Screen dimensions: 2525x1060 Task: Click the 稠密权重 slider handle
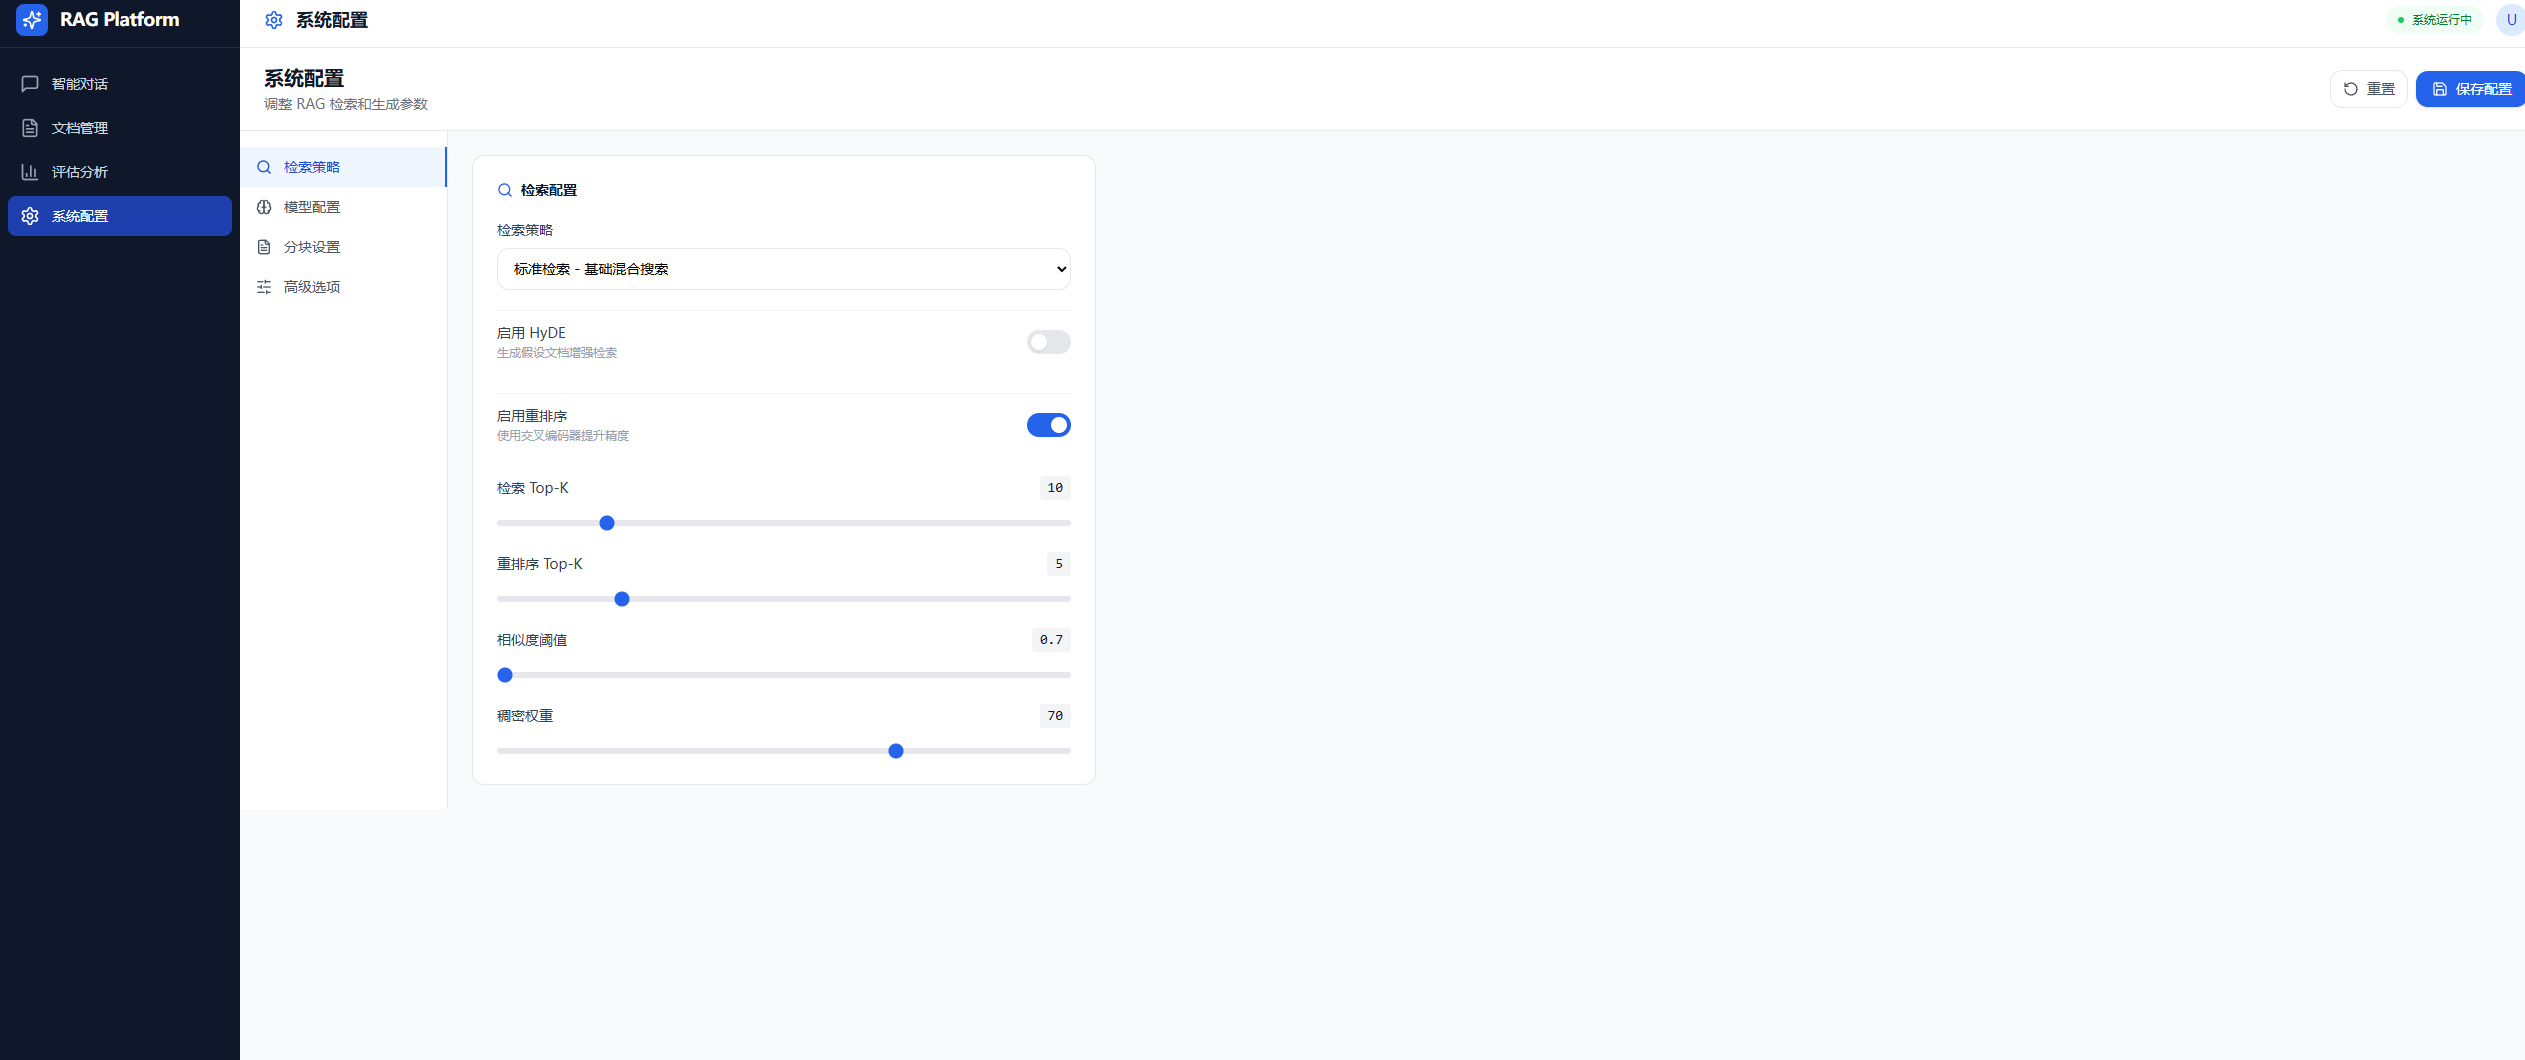pos(896,751)
